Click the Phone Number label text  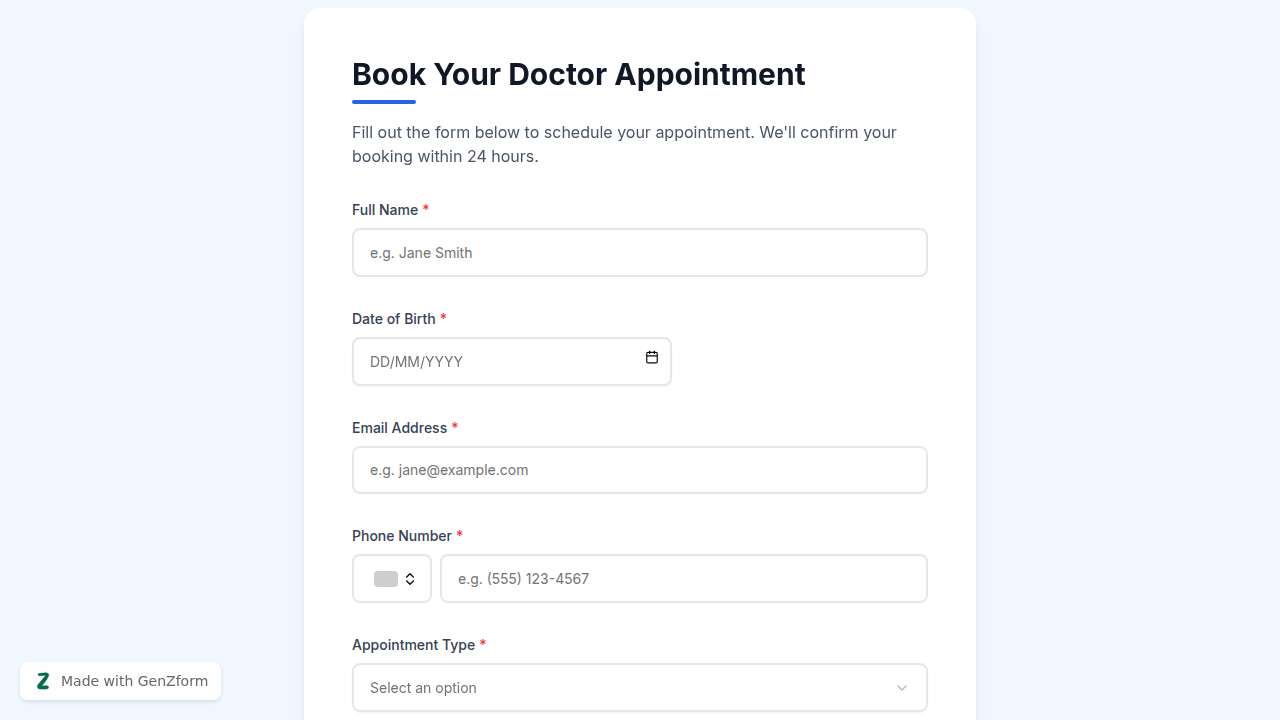400,536
